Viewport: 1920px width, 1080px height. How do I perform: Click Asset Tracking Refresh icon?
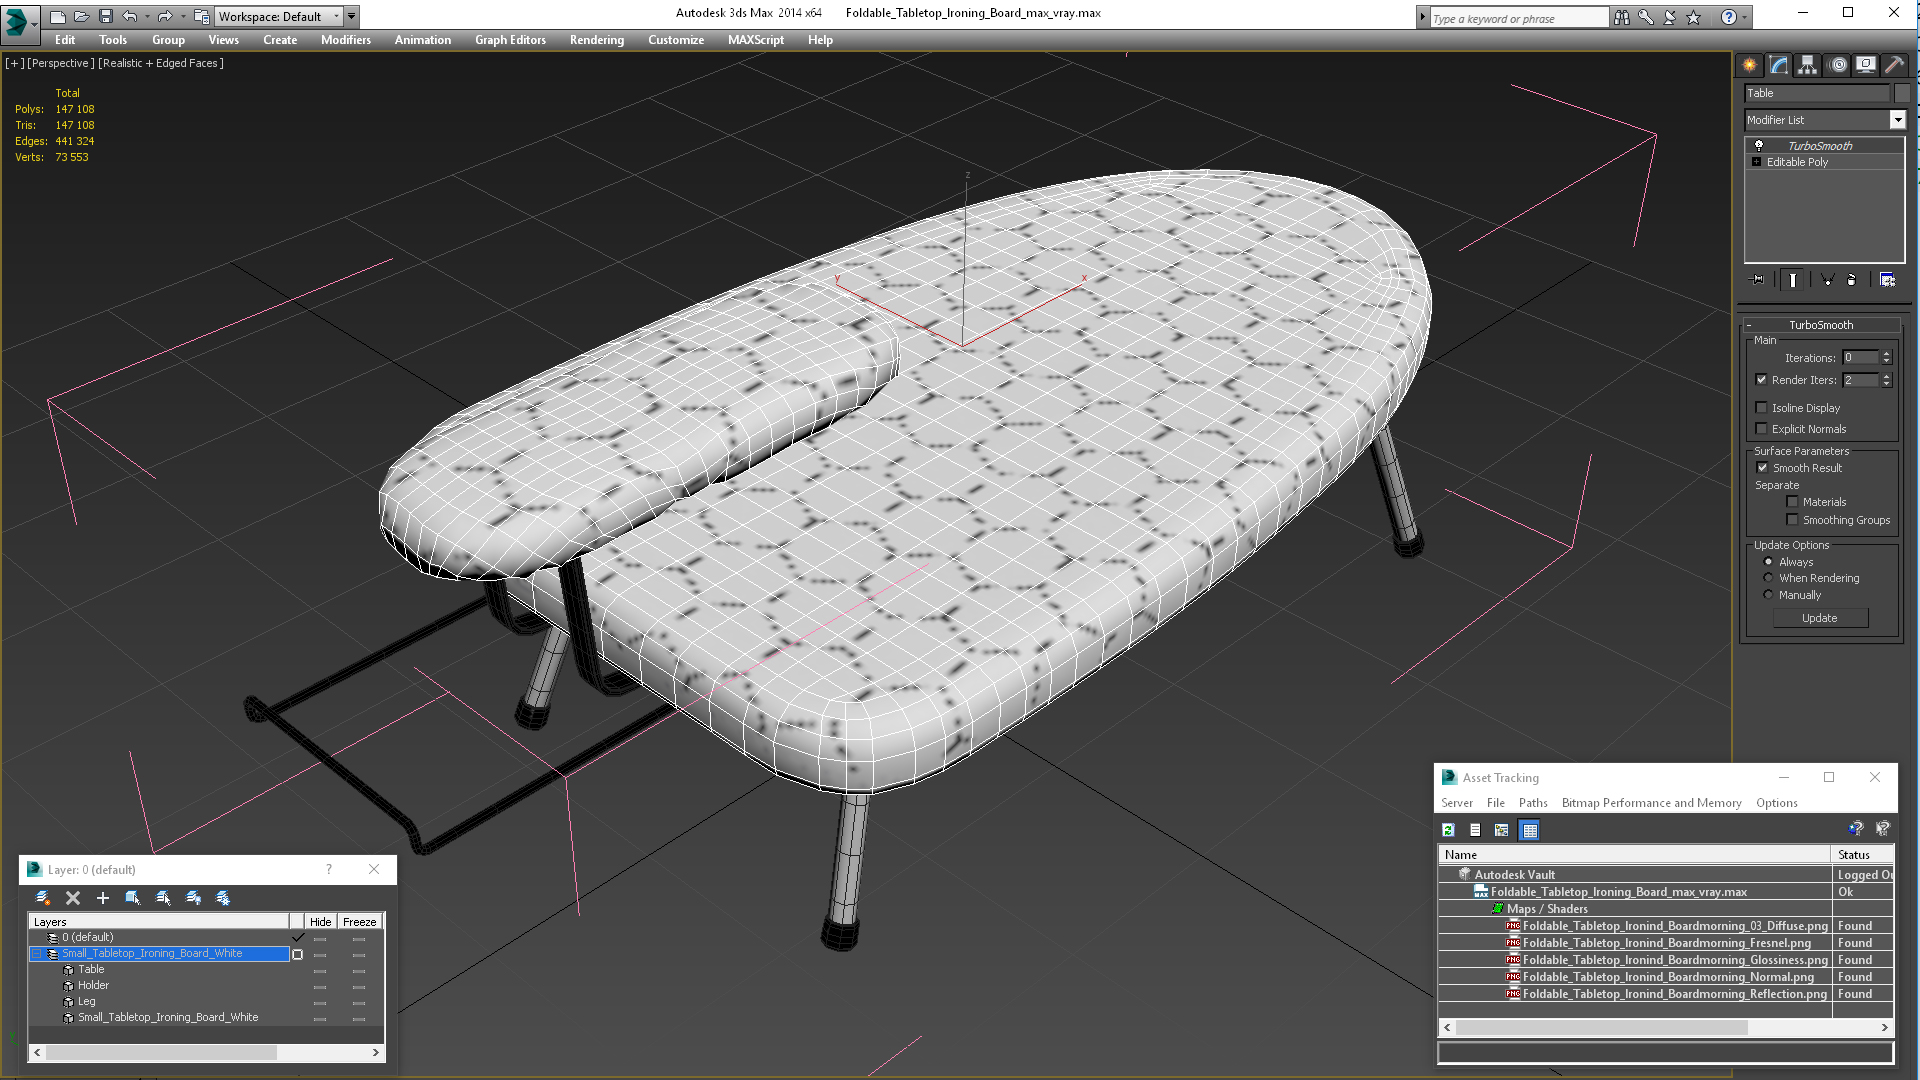[x=1448, y=830]
